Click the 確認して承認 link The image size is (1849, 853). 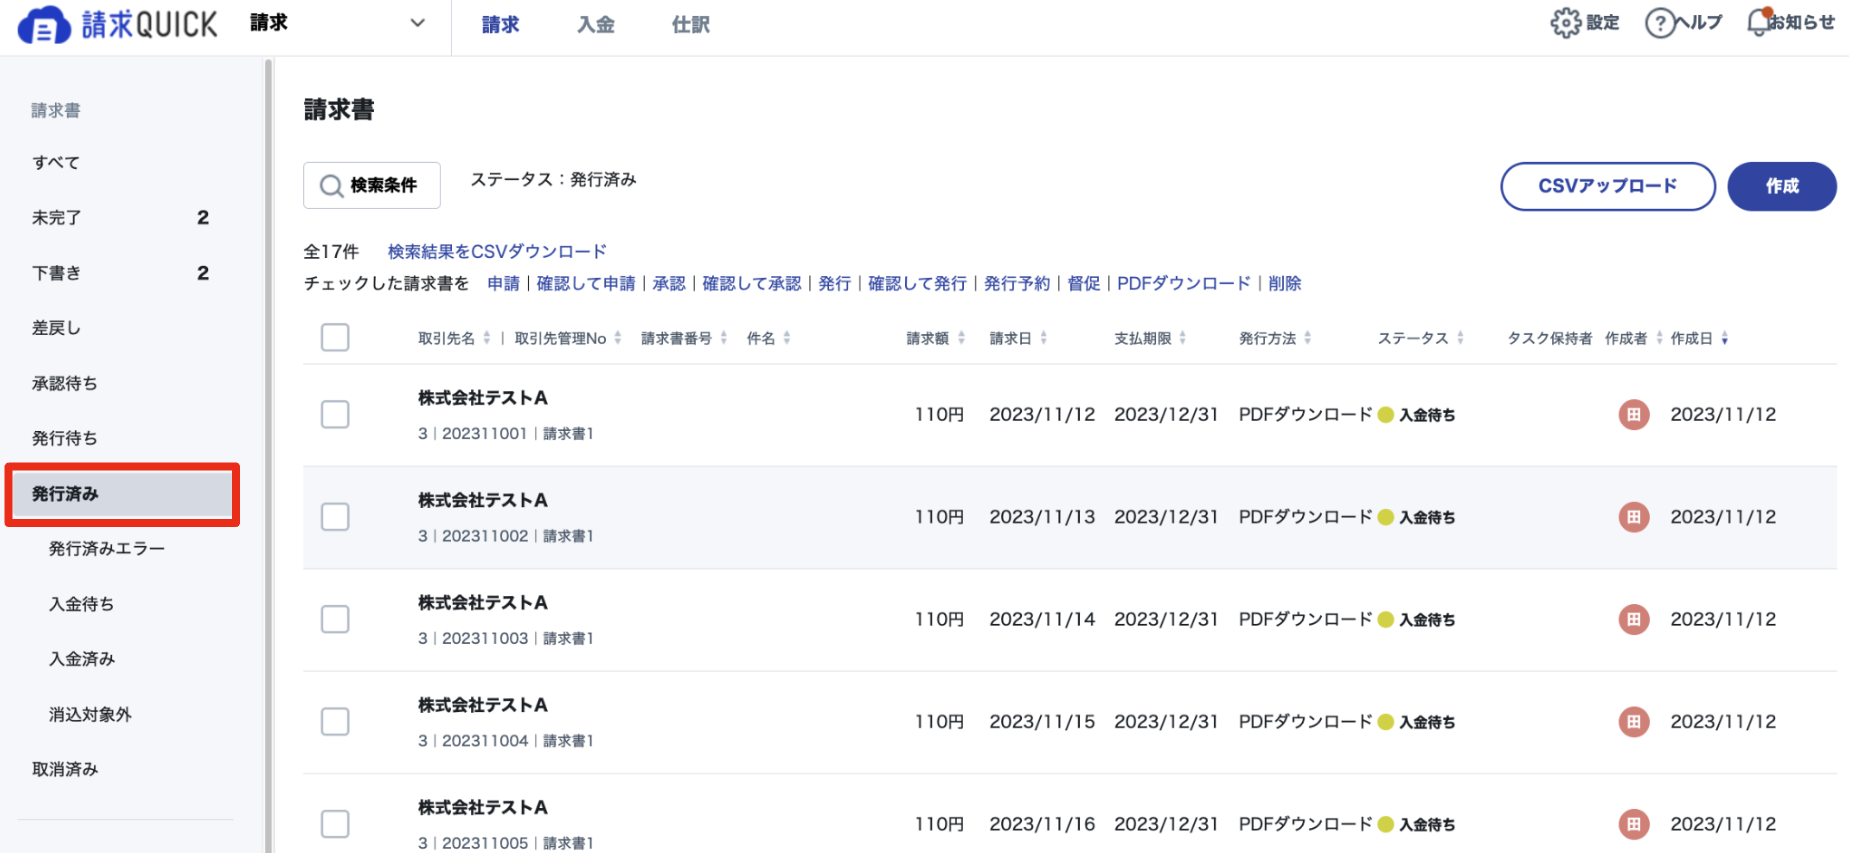(x=752, y=284)
